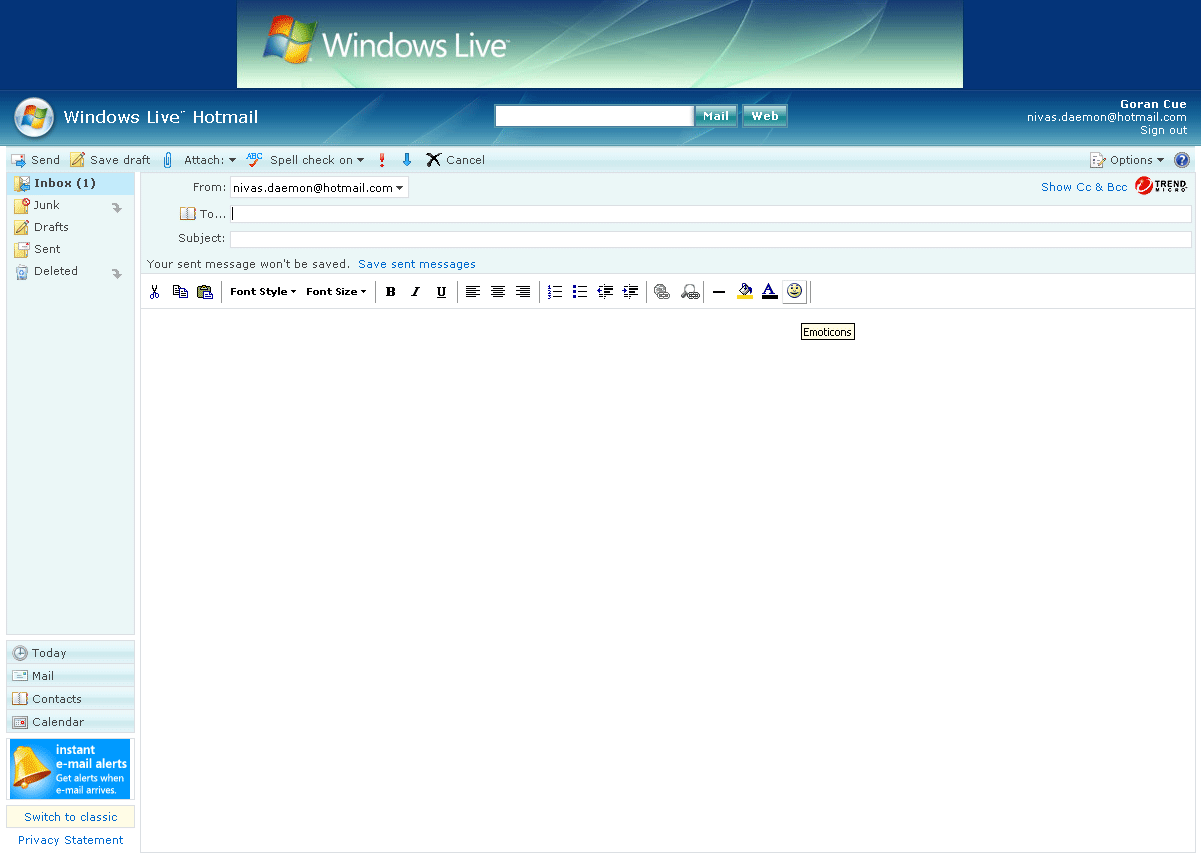Click the Subject input field
Screen dimensions: 1201x856
(x=711, y=239)
